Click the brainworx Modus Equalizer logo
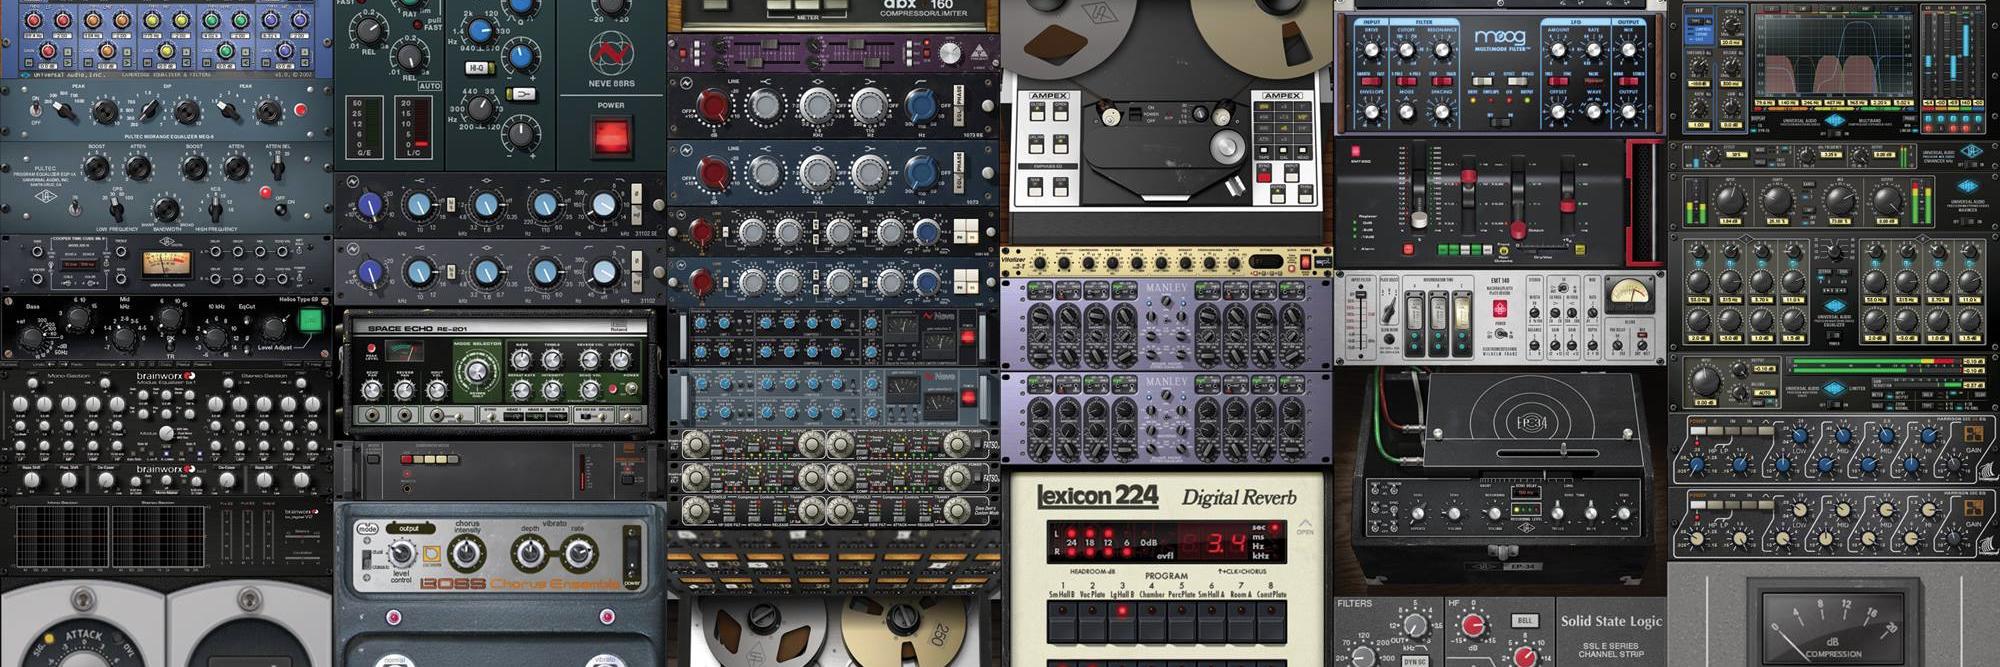 [166, 379]
